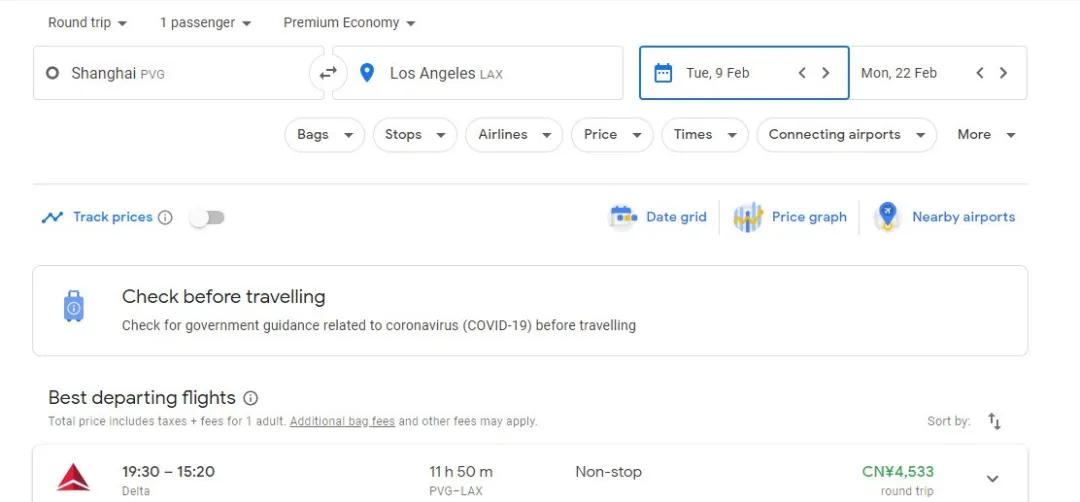The height and width of the screenshot is (502, 1080).
Task: Click the Date grid calendar icon
Action: (x=623, y=217)
